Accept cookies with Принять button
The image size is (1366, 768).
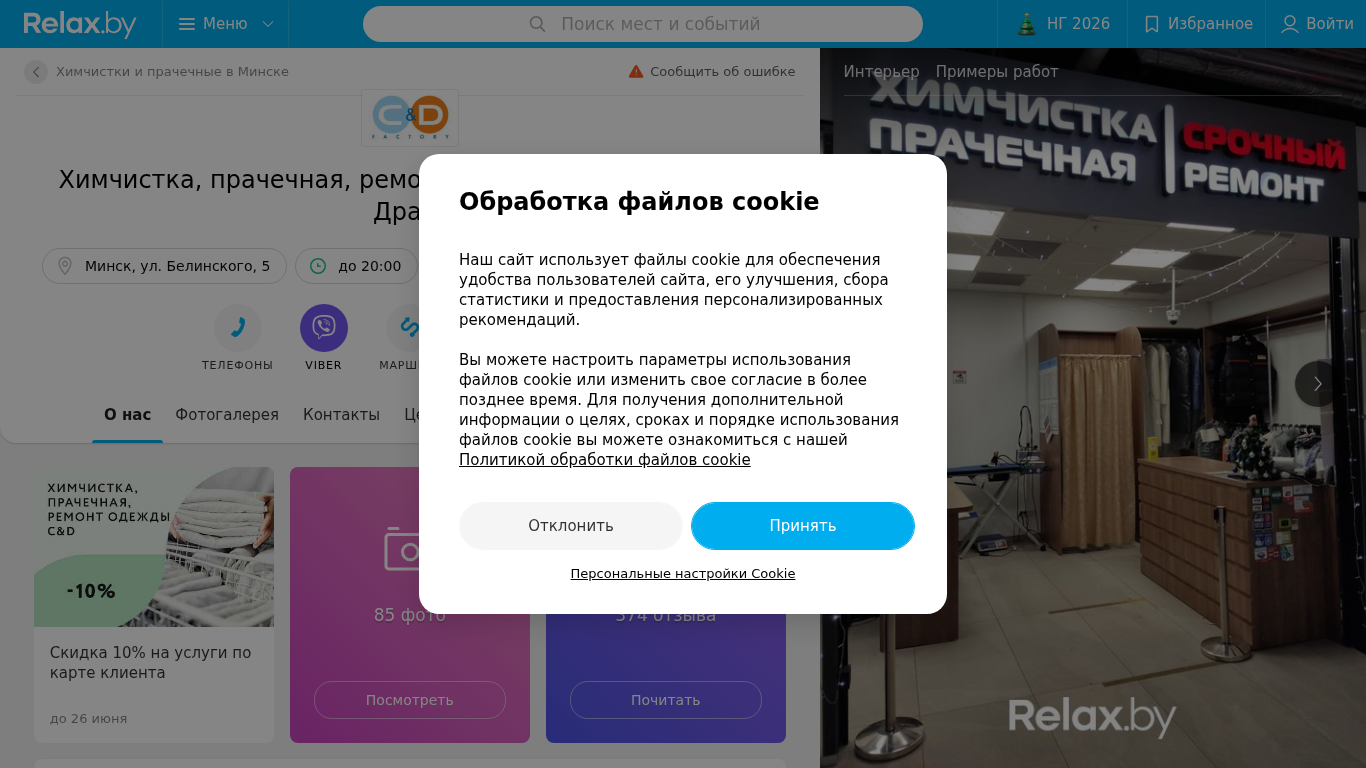click(803, 526)
